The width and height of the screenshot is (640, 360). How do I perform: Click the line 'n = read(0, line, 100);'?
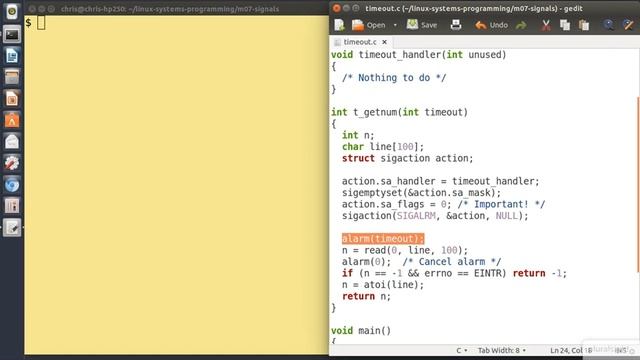[x=405, y=250]
